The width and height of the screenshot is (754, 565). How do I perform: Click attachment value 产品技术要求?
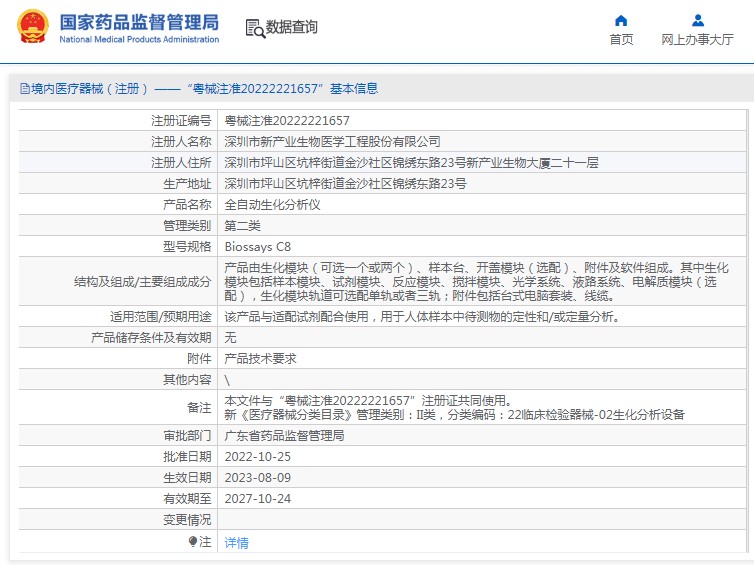pyautogui.click(x=260, y=359)
